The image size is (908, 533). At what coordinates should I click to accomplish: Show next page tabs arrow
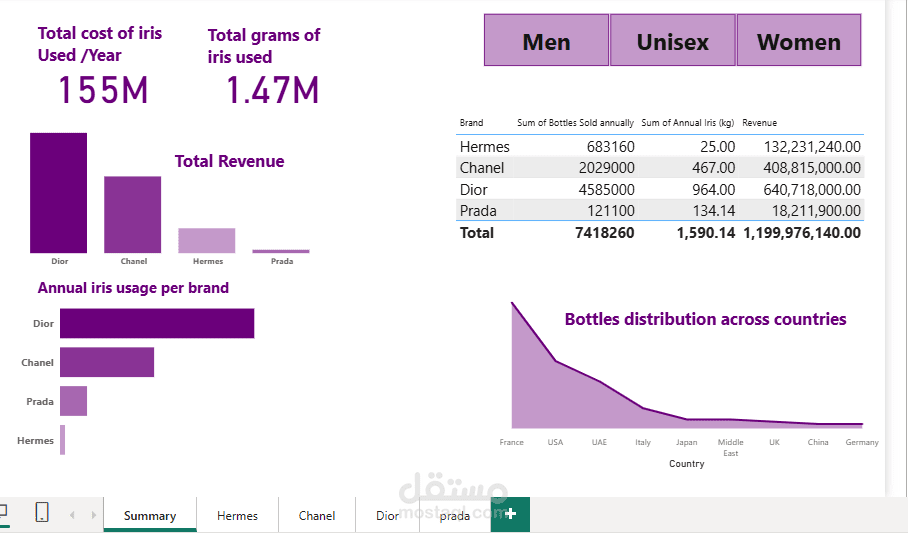(93, 514)
